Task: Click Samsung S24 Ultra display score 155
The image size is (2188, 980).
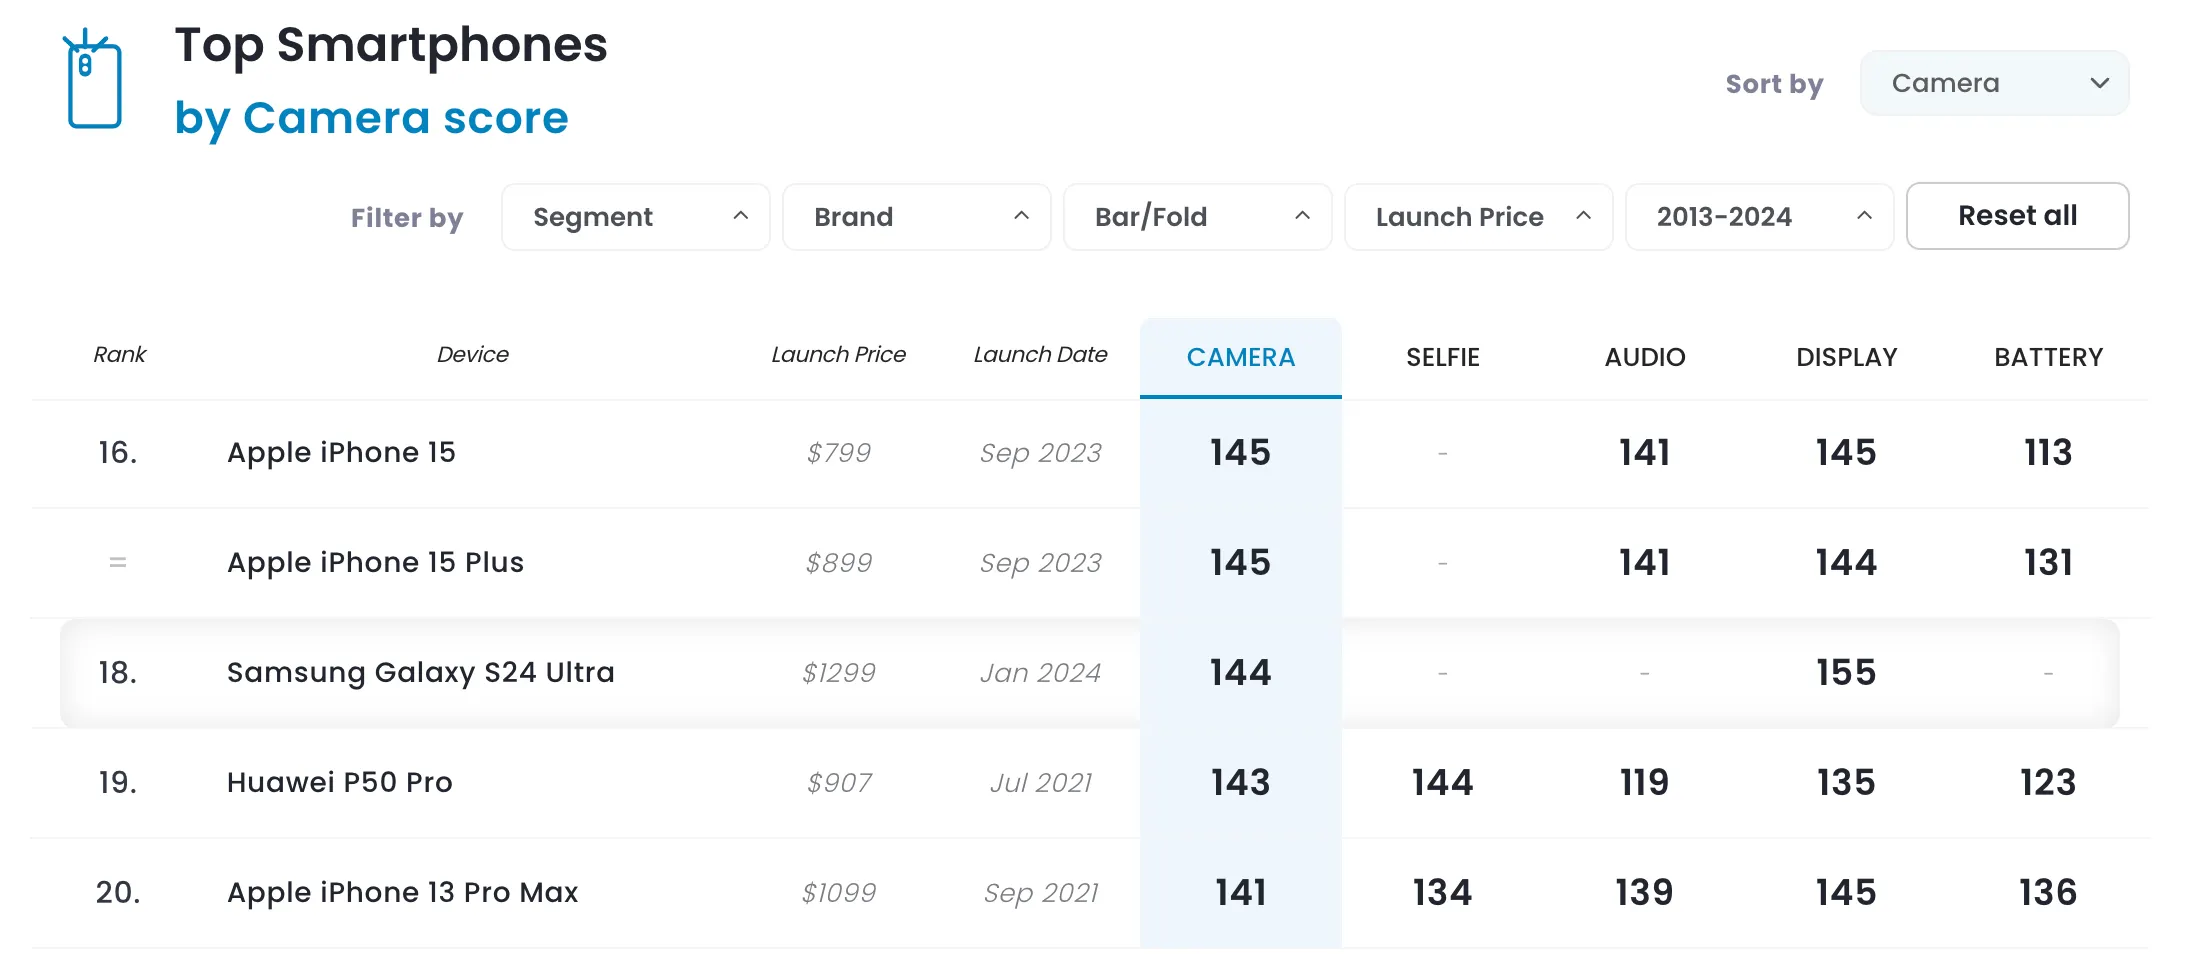Action: (1846, 673)
